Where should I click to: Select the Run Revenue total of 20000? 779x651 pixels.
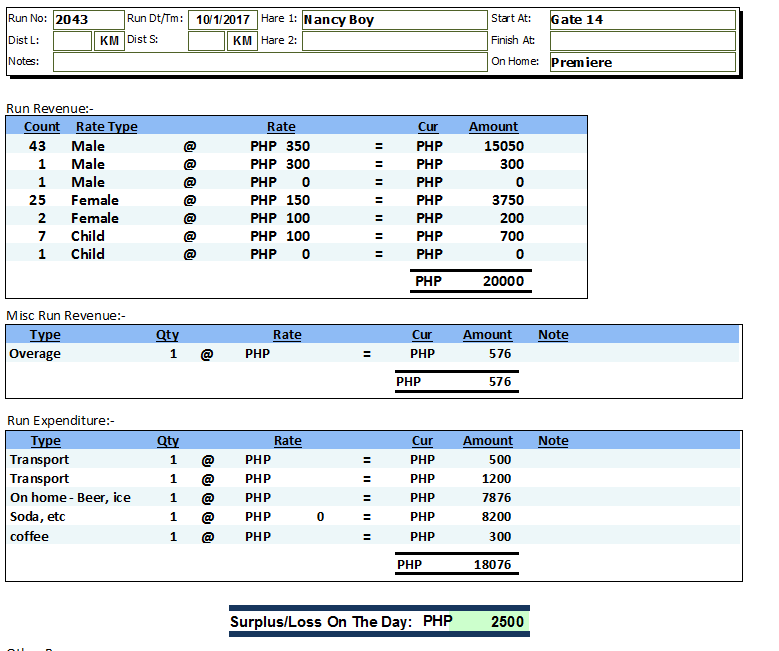click(503, 282)
